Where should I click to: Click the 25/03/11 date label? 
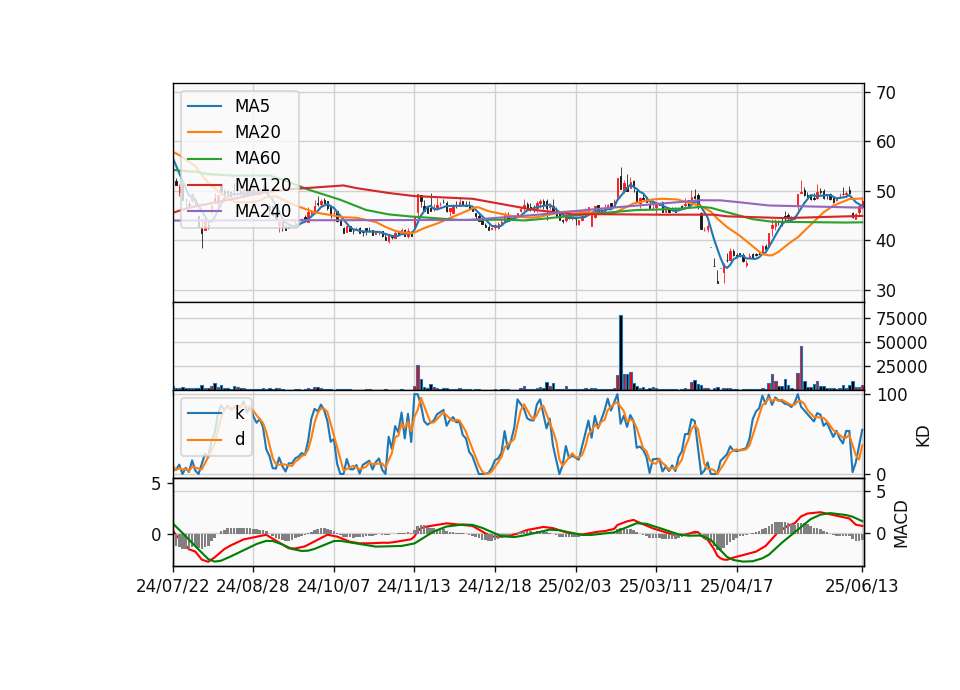[x=656, y=586]
